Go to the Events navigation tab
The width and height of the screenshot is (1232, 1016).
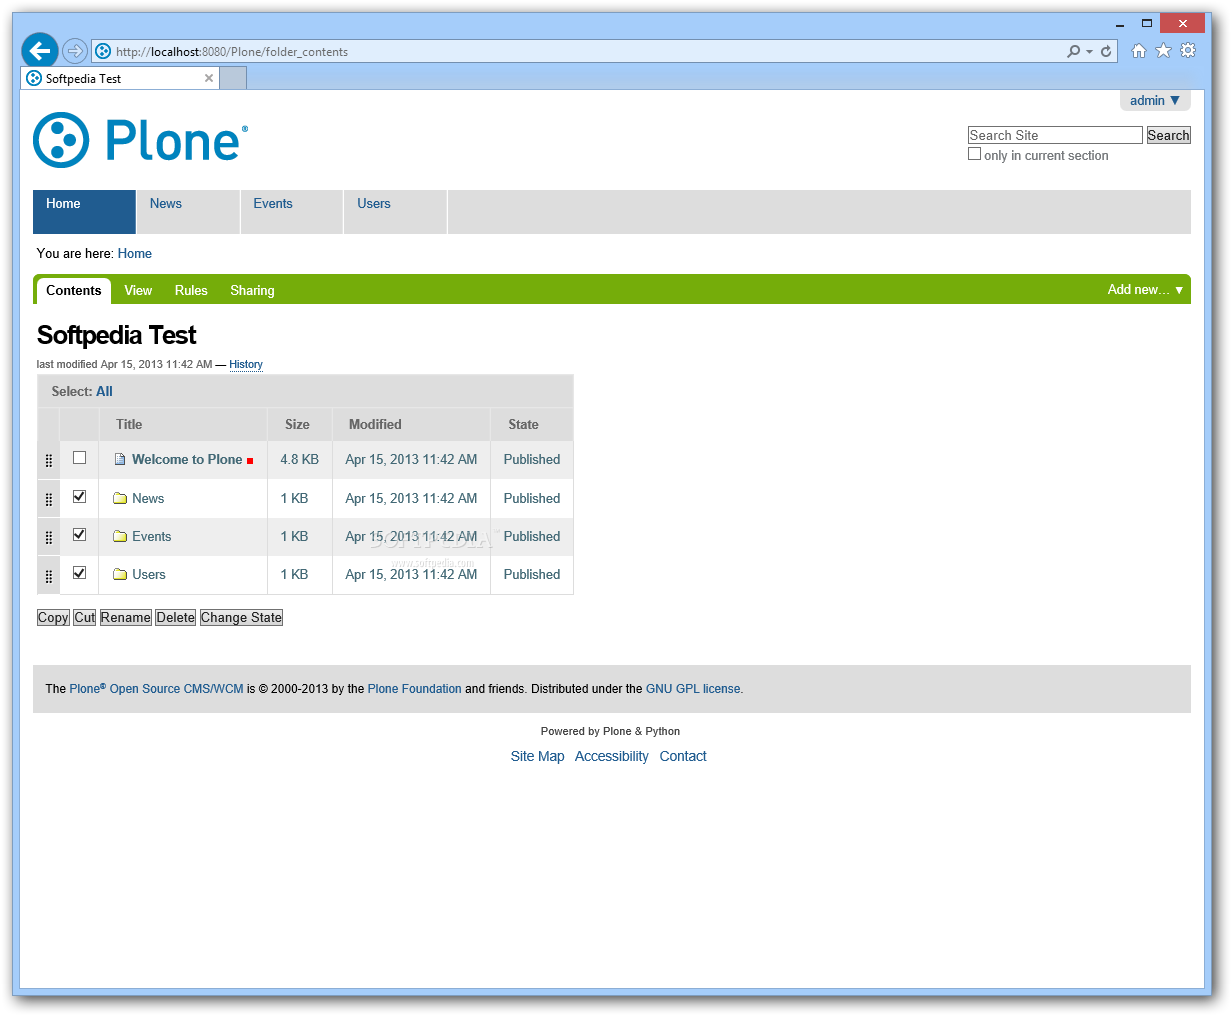coord(292,212)
